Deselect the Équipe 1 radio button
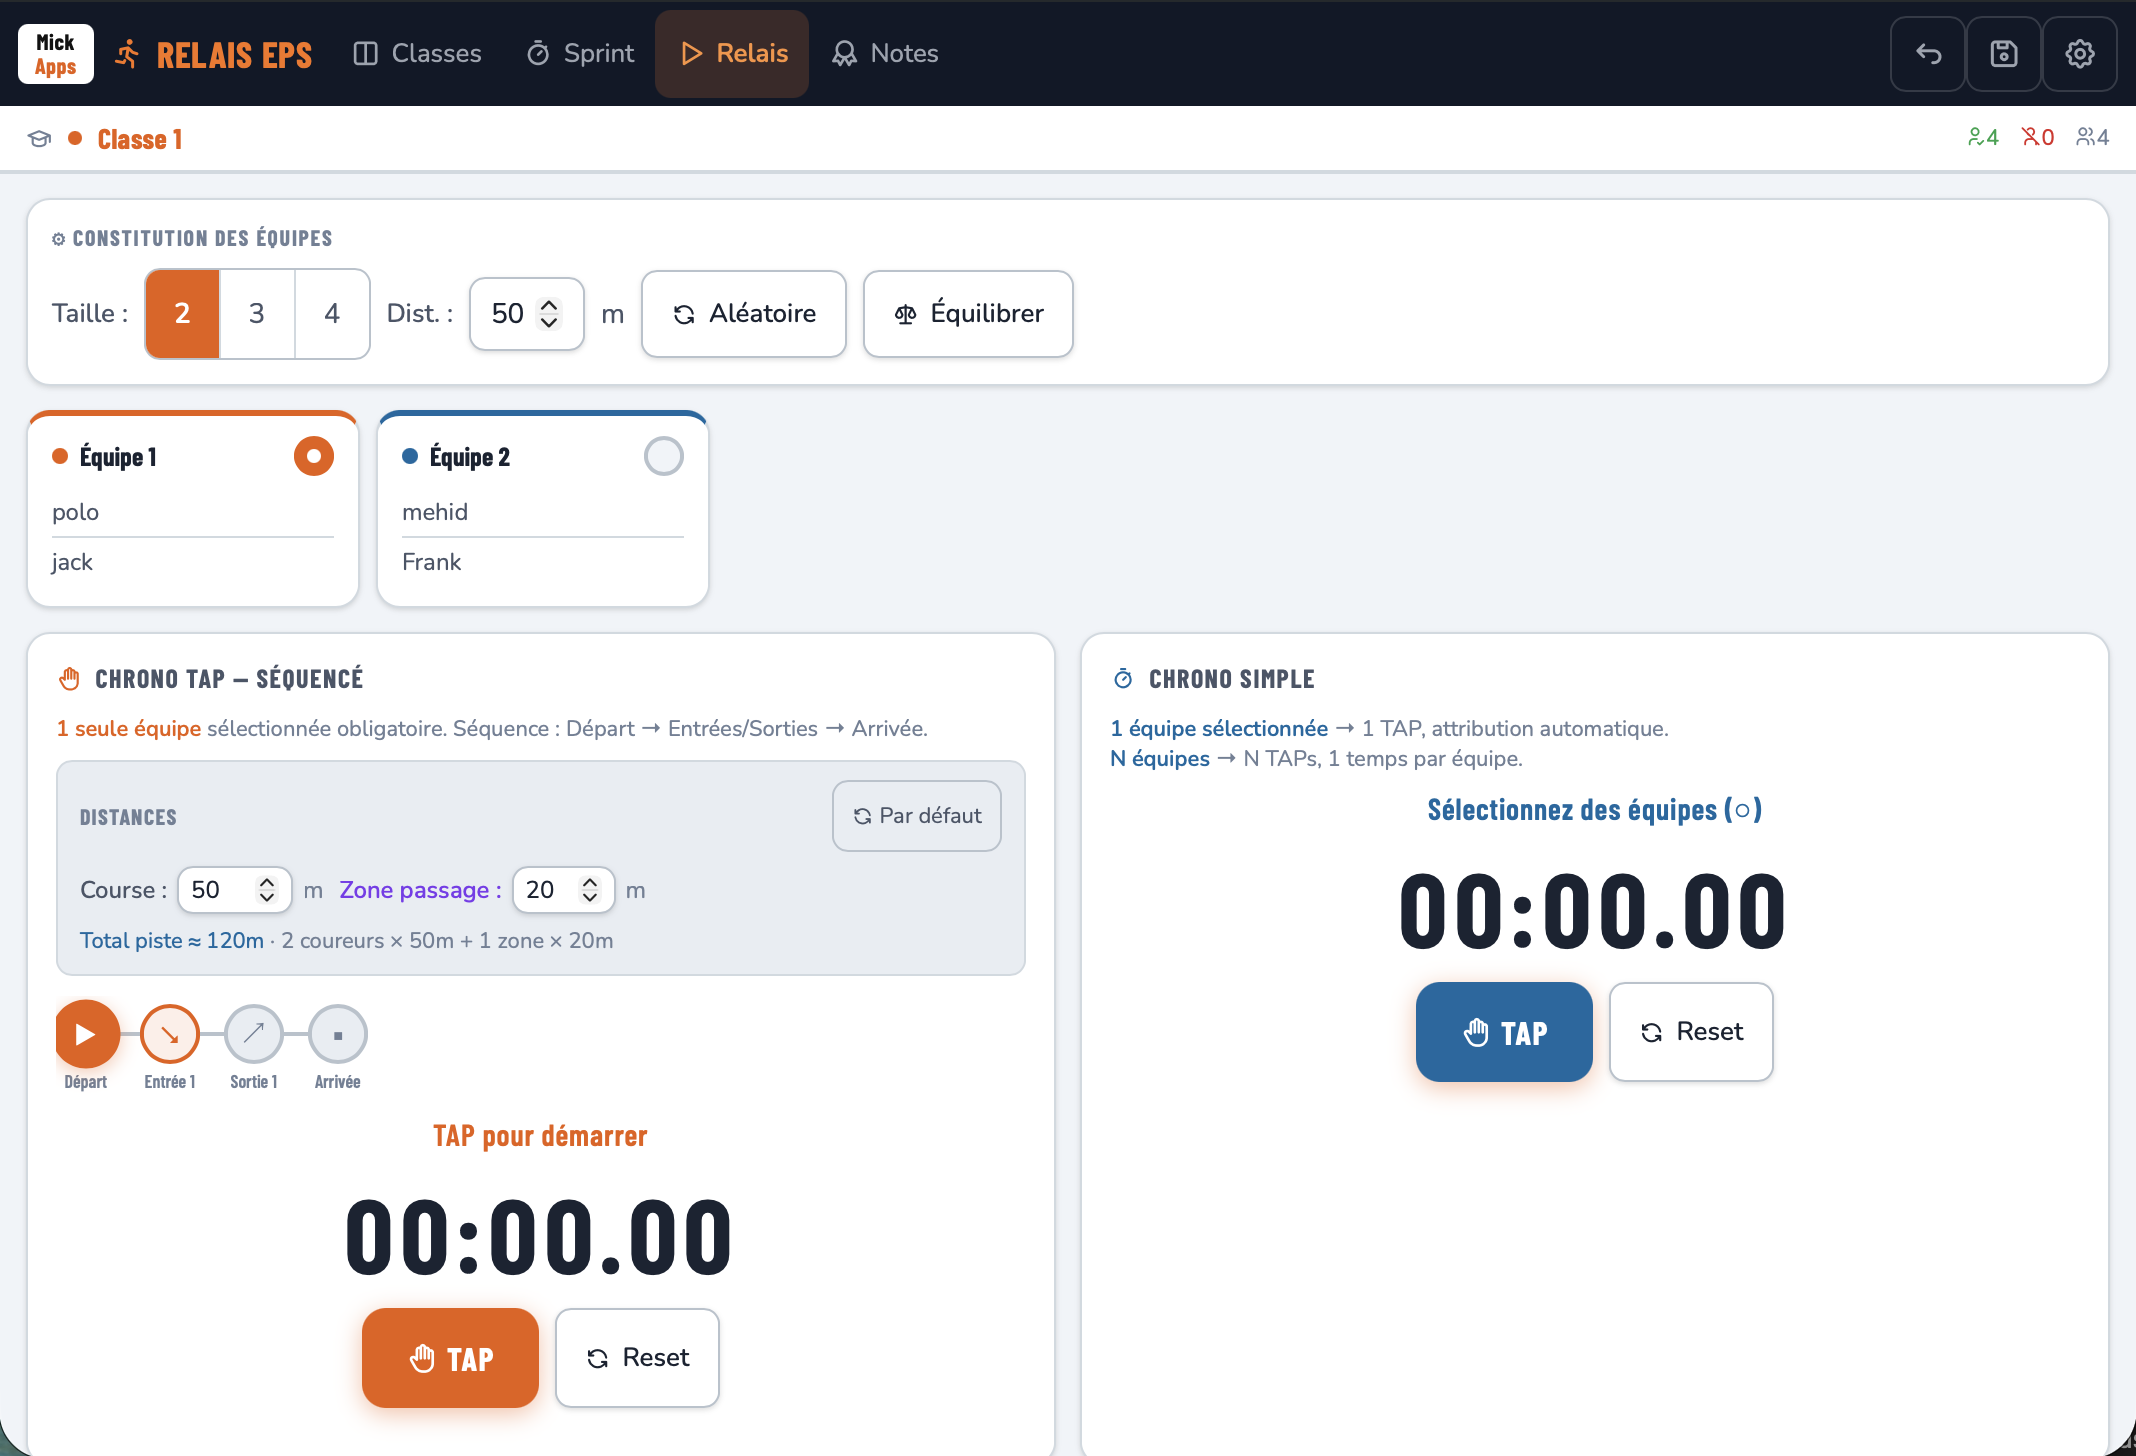Screen dimensions: 2136x1456 tap(313, 456)
